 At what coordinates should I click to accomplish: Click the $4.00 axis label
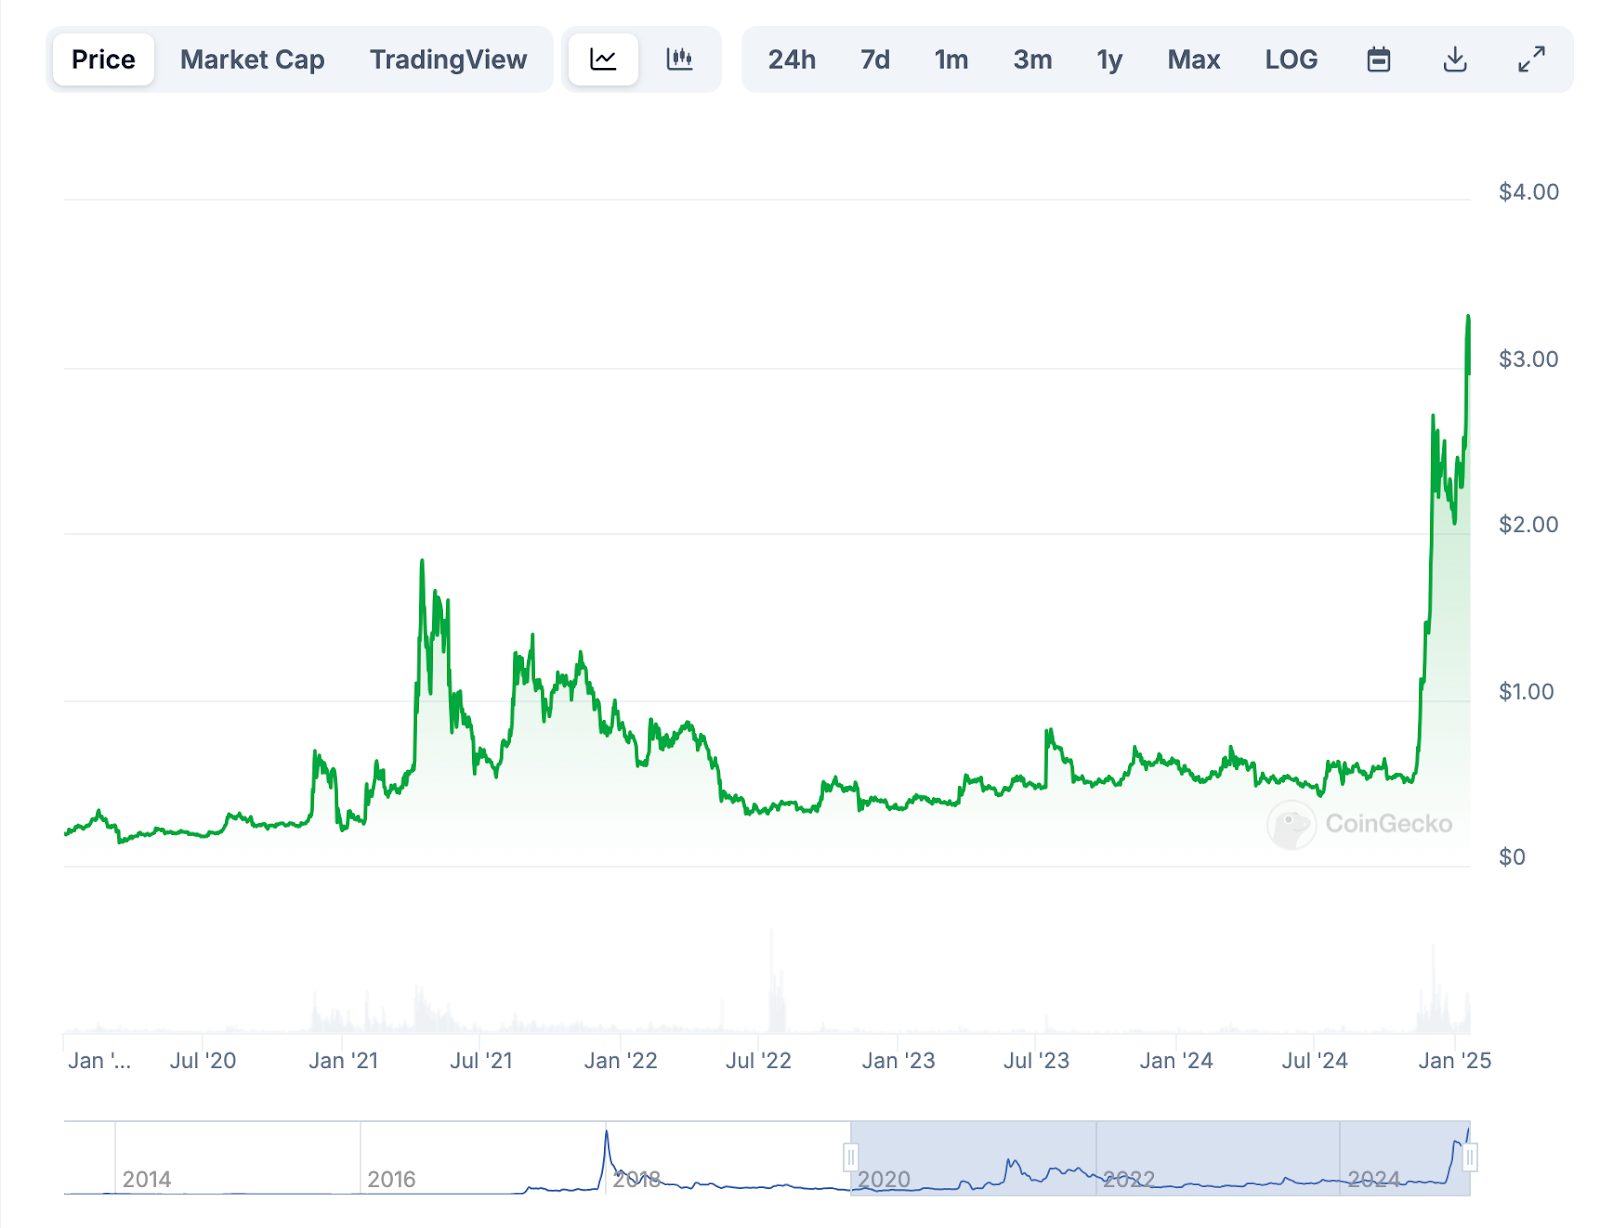tap(1528, 192)
